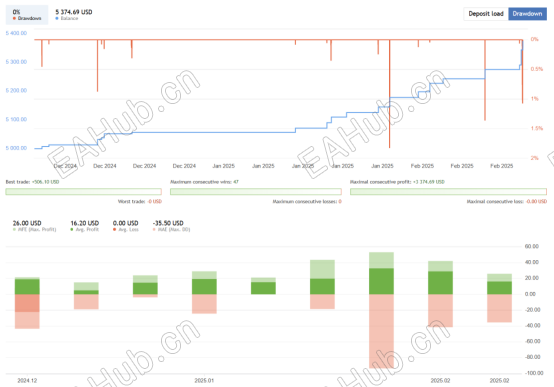Click the 5 100.00 balance axis label
Screen dimensions: 554x387
click(x=16, y=119)
